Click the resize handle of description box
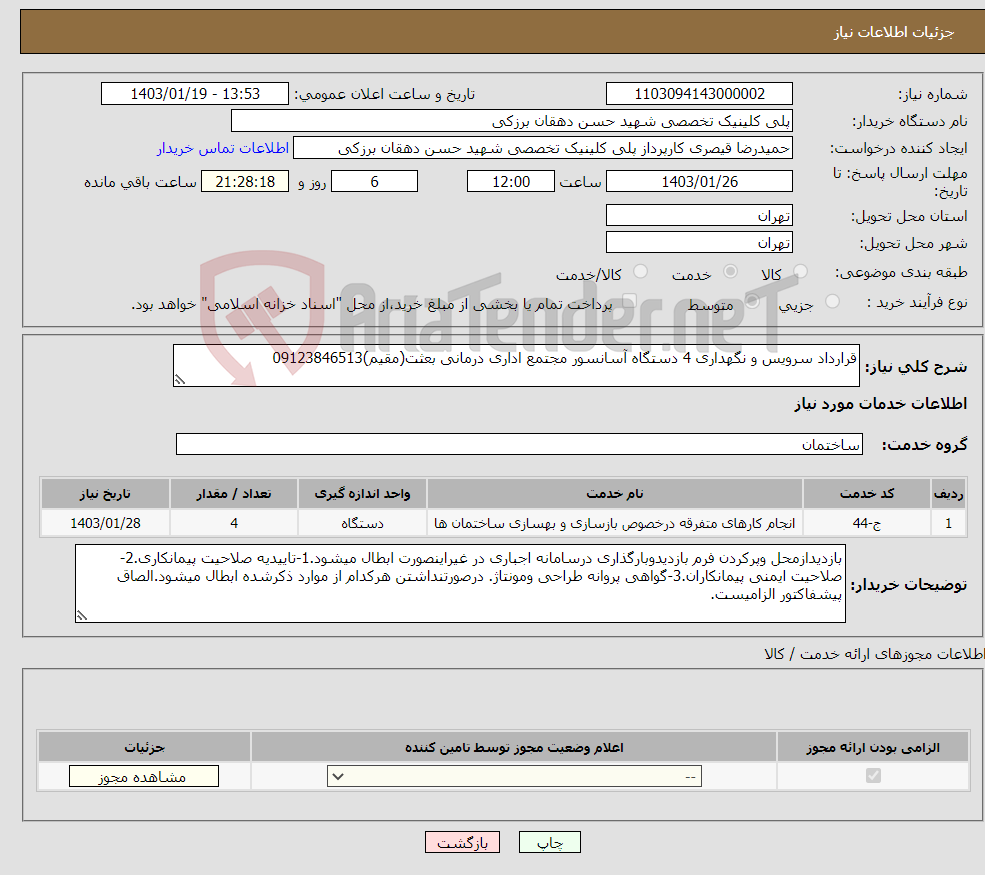This screenshot has height=875, width=985. click(180, 379)
